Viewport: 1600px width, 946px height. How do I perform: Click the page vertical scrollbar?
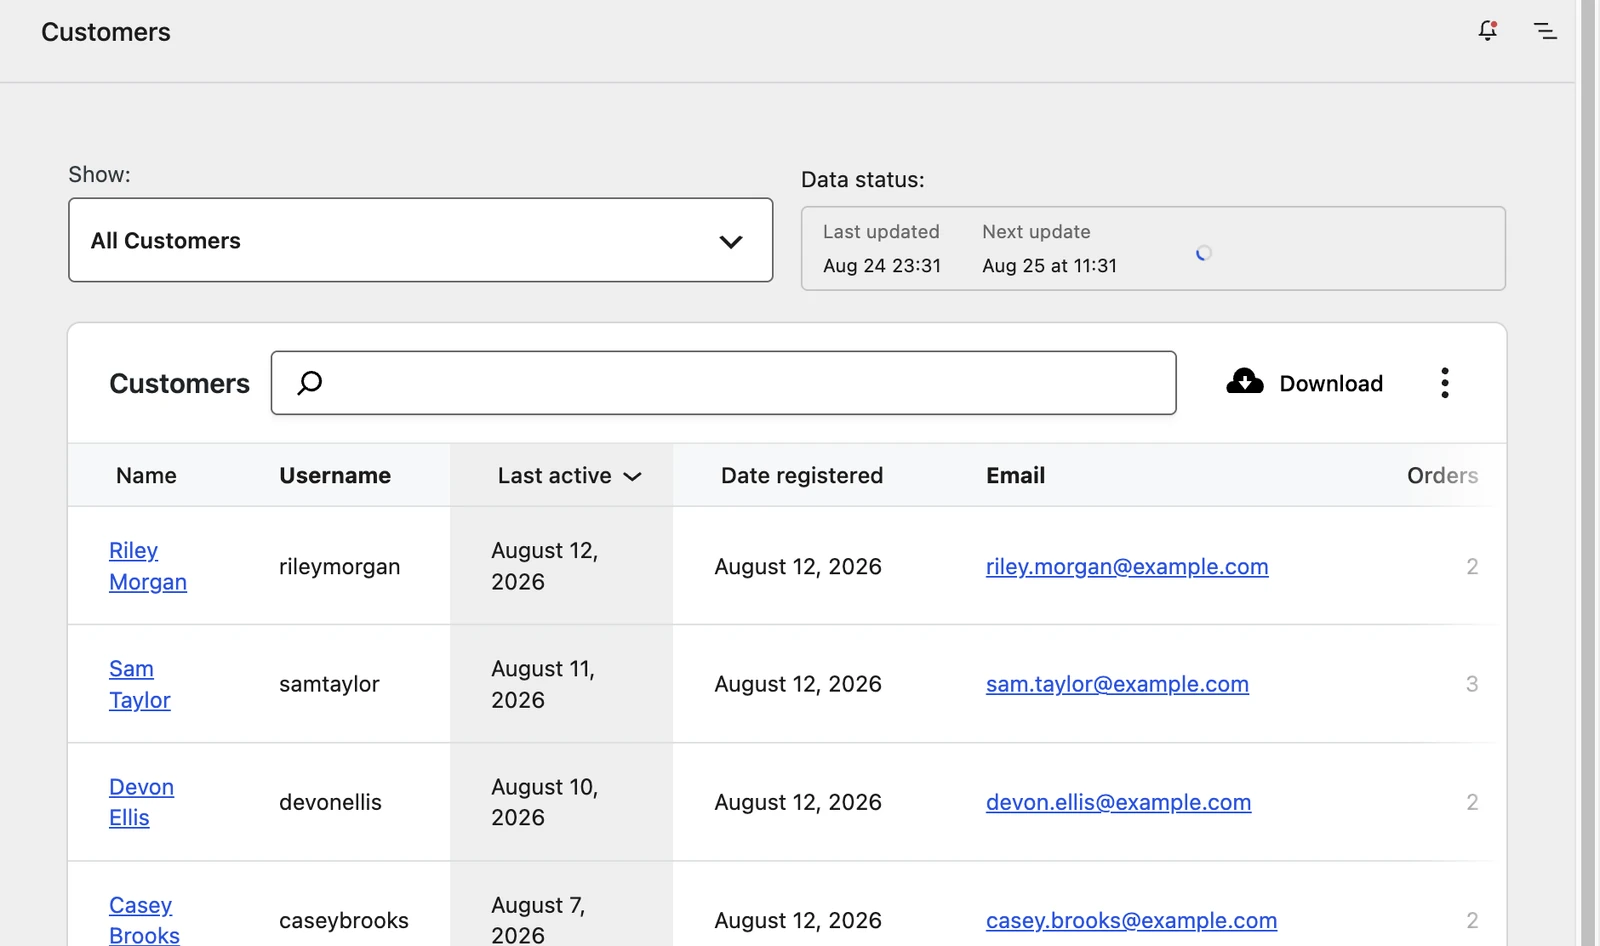pos(1587,473)
